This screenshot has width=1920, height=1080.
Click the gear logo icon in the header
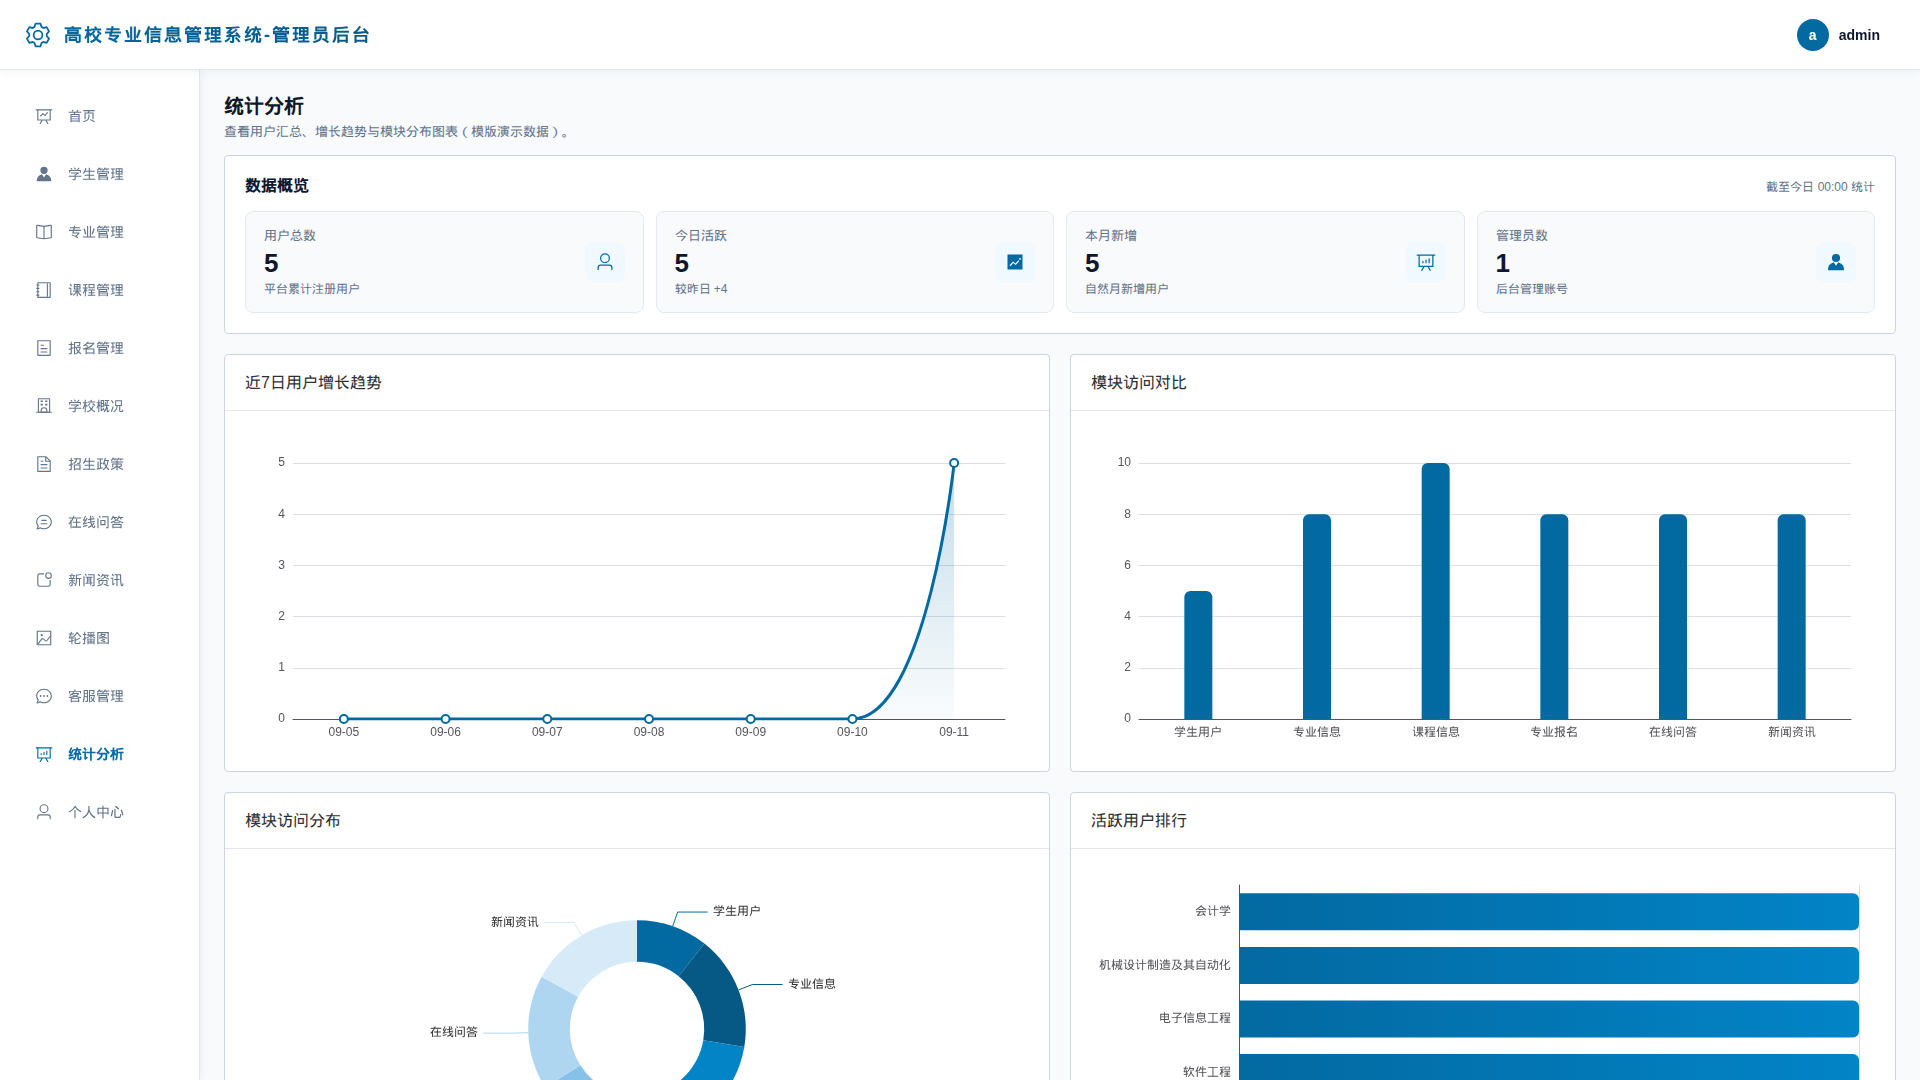pos(38,35)
